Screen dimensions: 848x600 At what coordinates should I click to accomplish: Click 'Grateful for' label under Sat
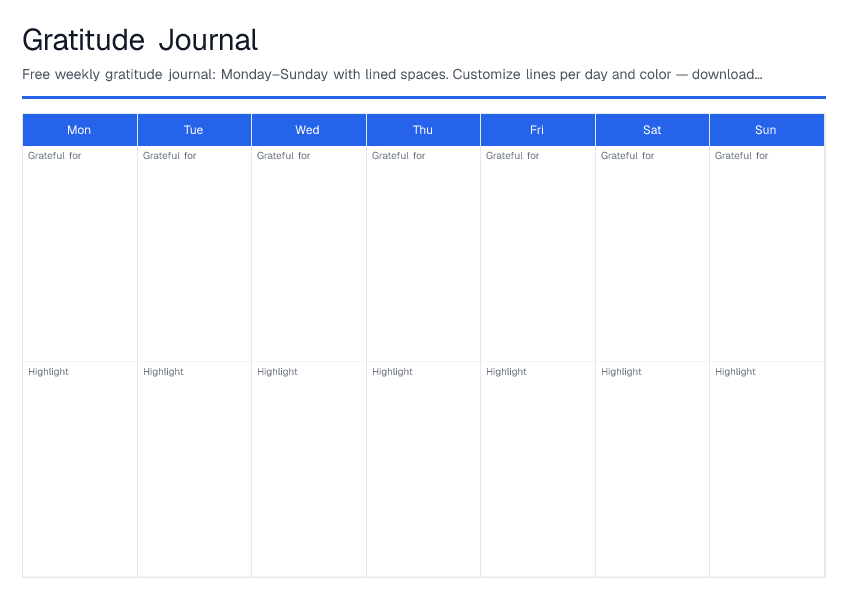[627, 156]
